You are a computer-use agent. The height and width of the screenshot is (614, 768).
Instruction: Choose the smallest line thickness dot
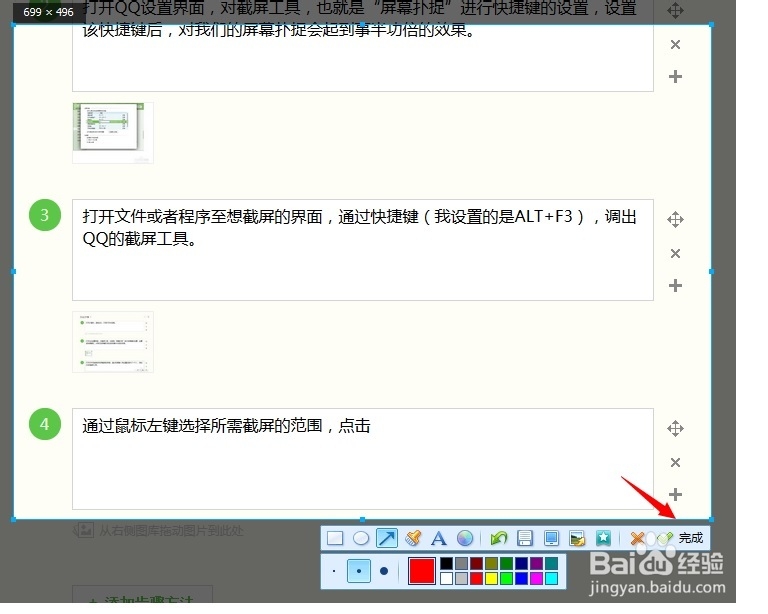(x=334, y=571)
